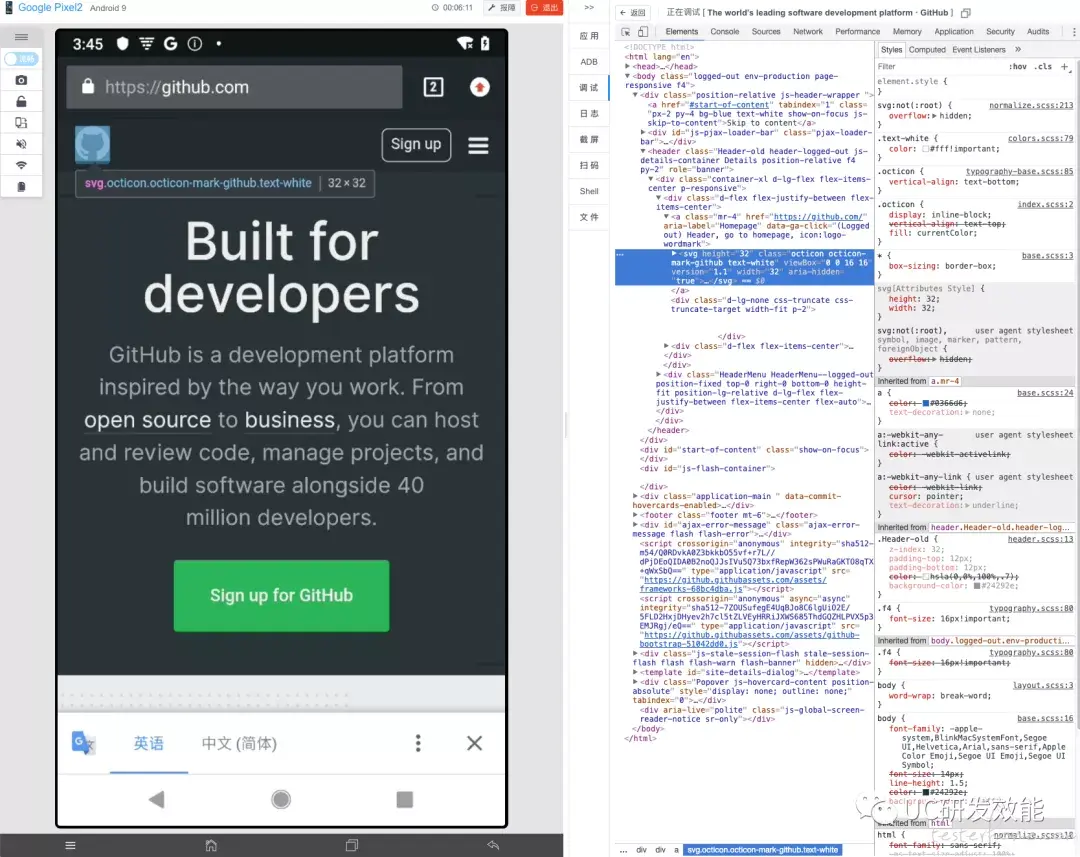Viewport: 1080px width, 857px height.
Task: Expand the head element node
Action: click(627, 67)
